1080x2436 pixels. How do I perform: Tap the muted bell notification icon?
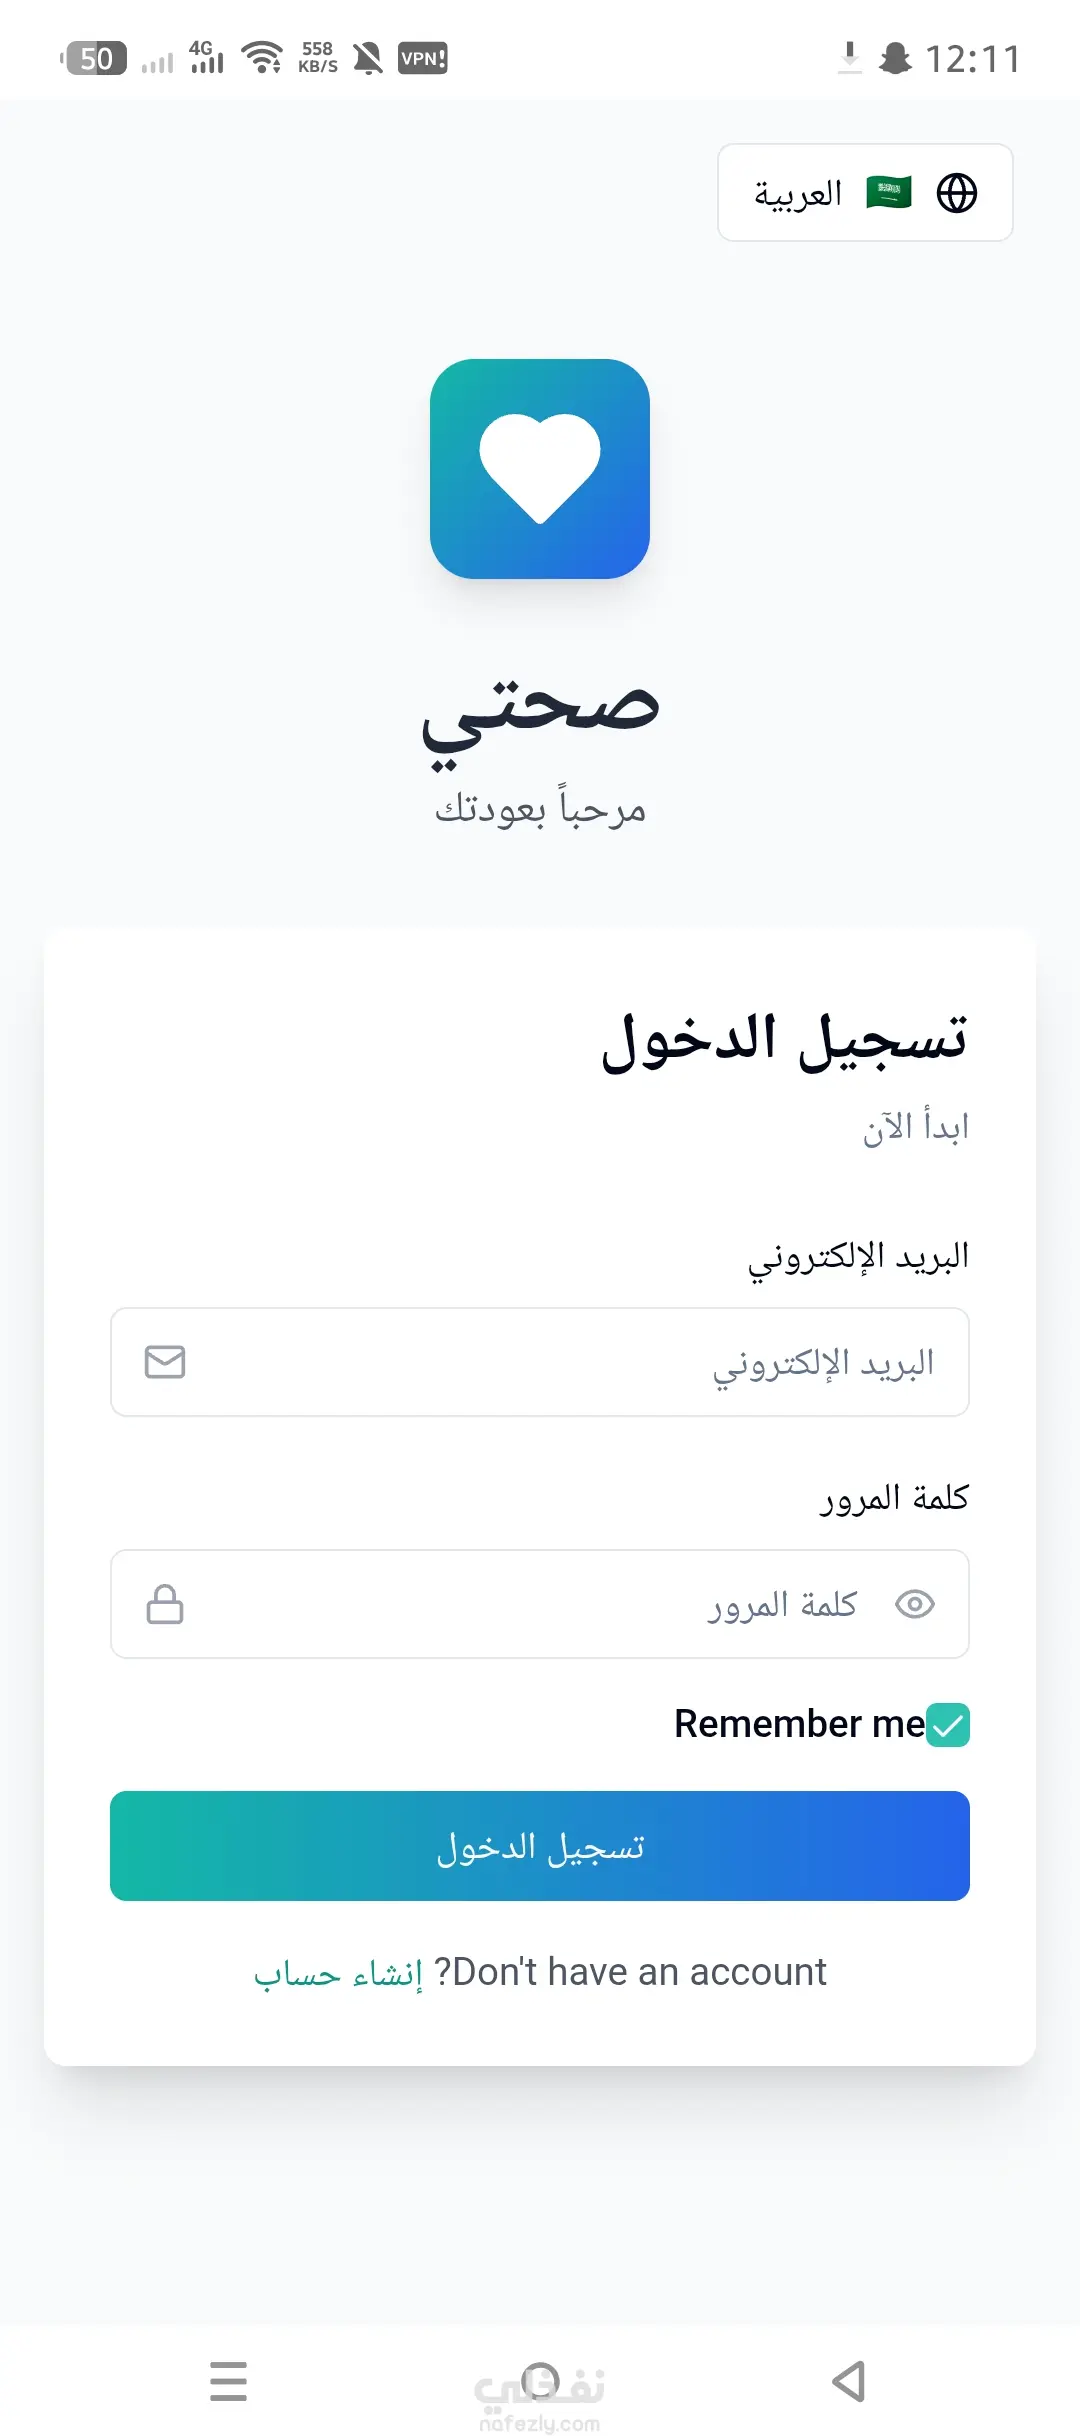(368, 58)
